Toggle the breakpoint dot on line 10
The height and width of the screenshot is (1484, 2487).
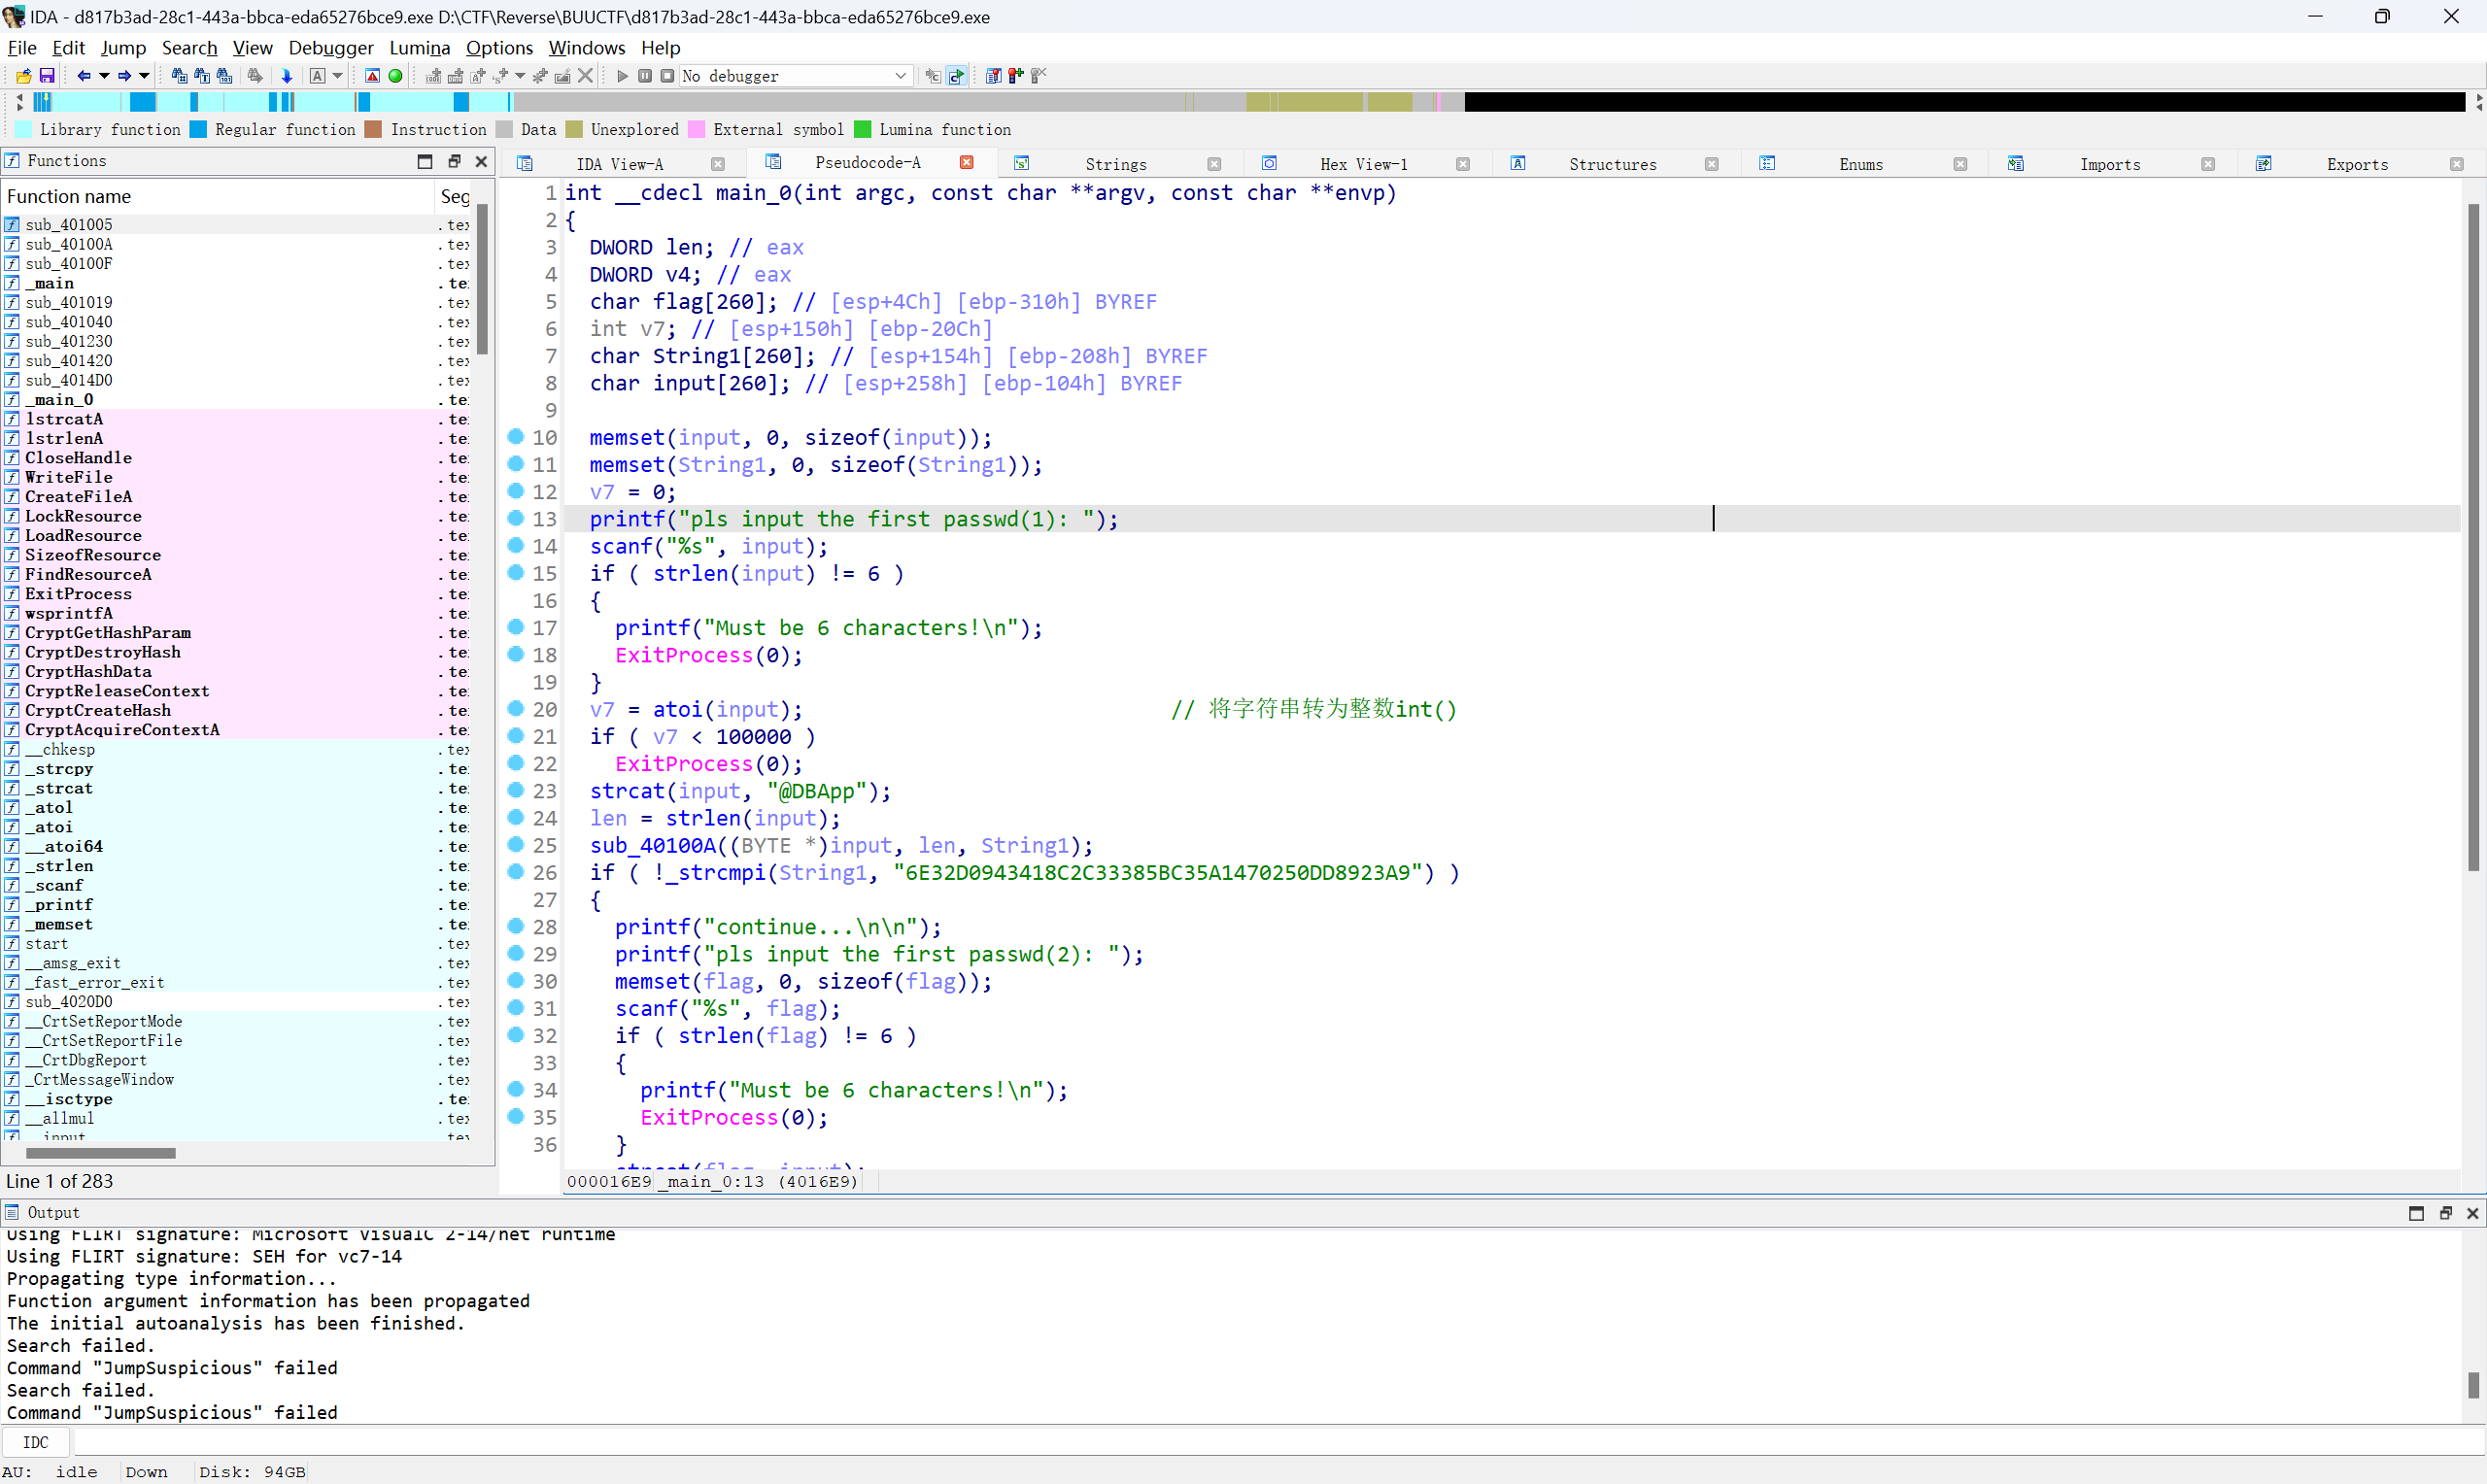pyautogui.click(x=516, y=436)
